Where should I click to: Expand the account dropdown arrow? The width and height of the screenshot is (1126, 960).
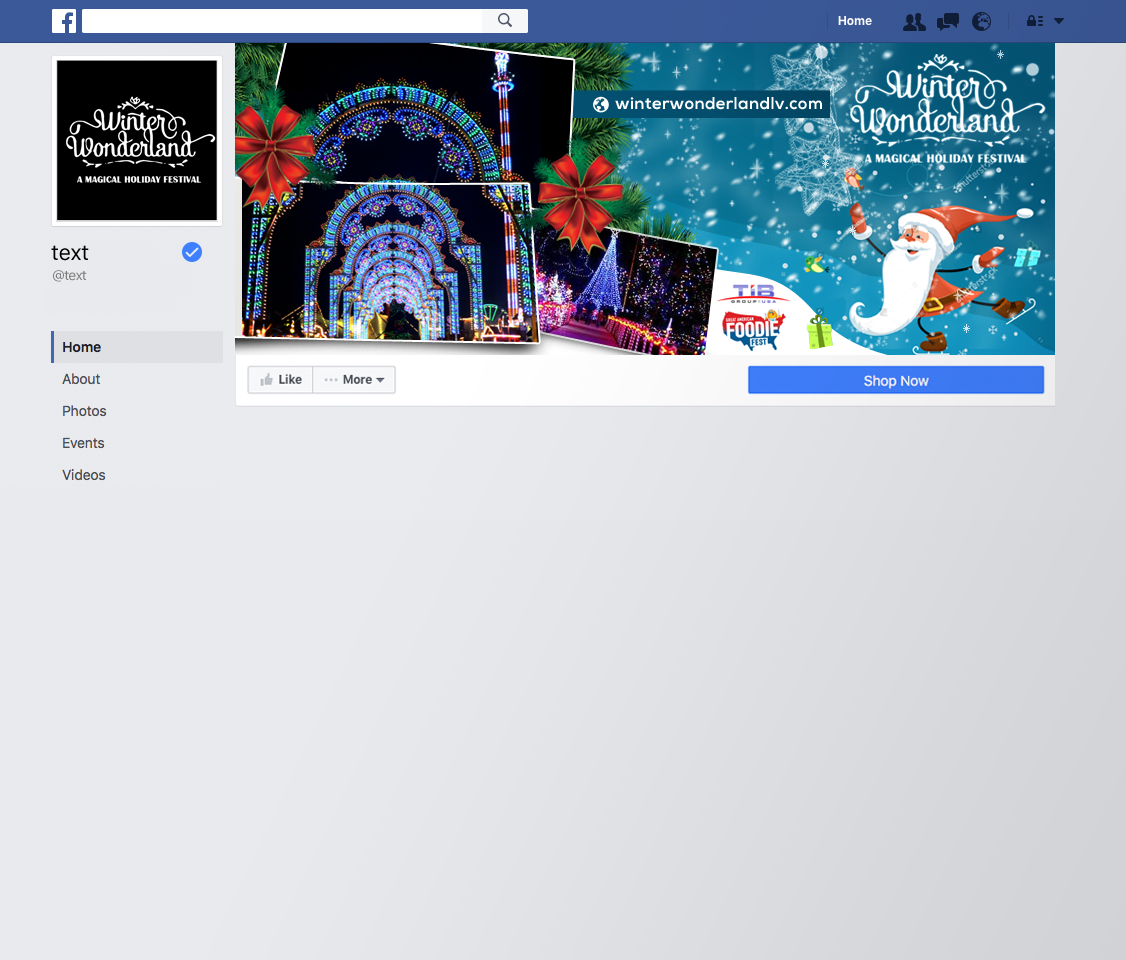coord(1058,21)
